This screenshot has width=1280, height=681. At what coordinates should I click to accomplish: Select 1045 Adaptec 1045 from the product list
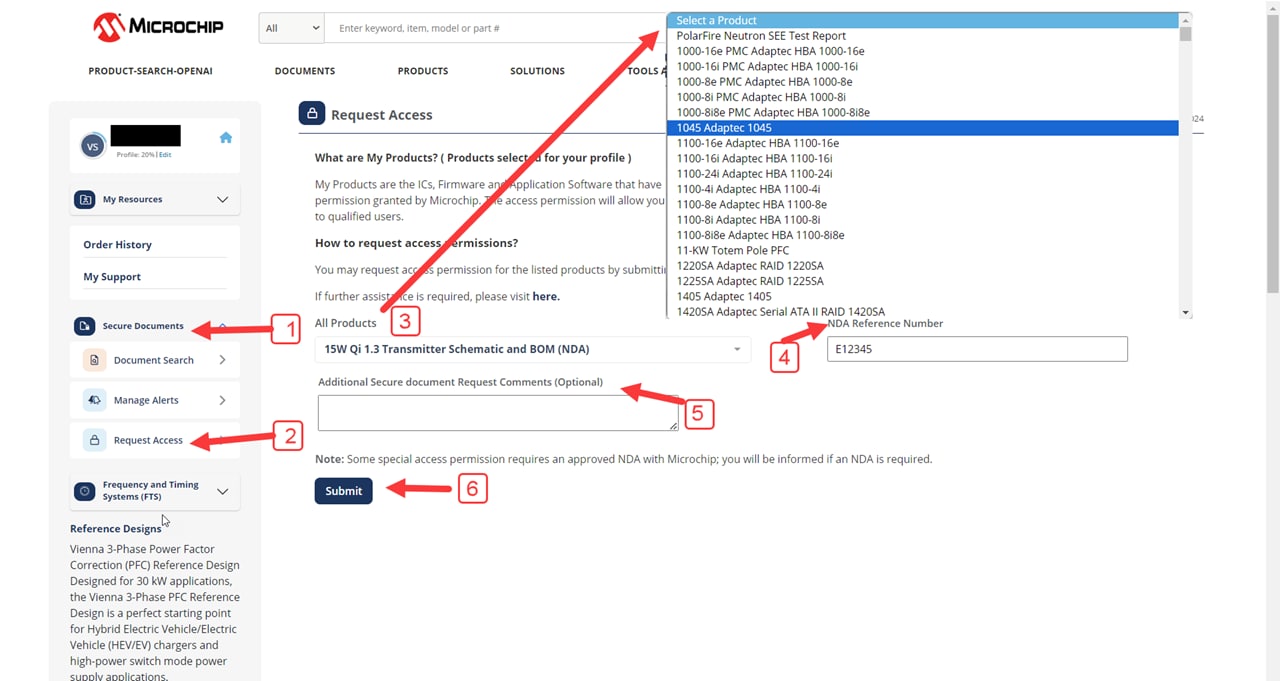click(x=724, y=127)
